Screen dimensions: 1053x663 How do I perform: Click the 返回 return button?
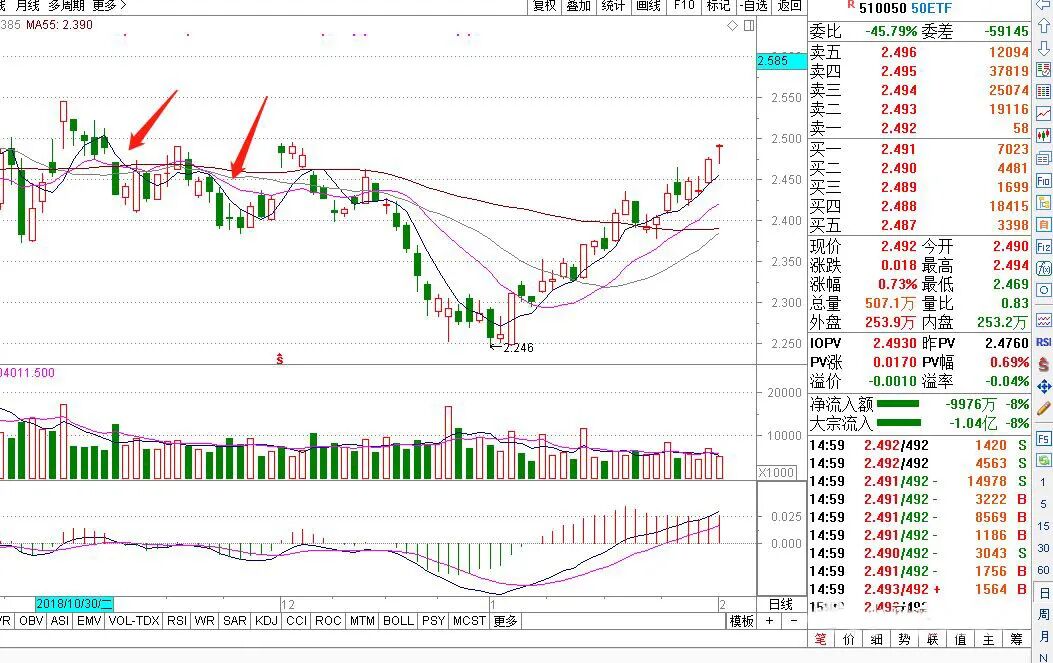pyautogui.click(x=789, y=6)
